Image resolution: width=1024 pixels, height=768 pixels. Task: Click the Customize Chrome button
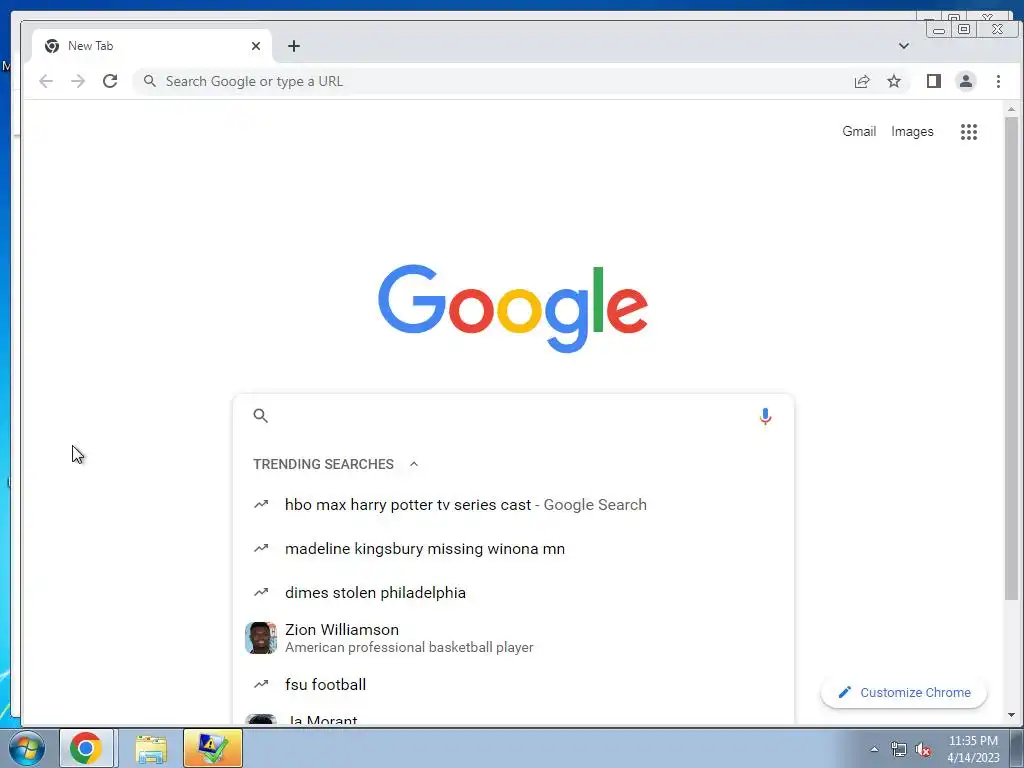pos(904,692)
